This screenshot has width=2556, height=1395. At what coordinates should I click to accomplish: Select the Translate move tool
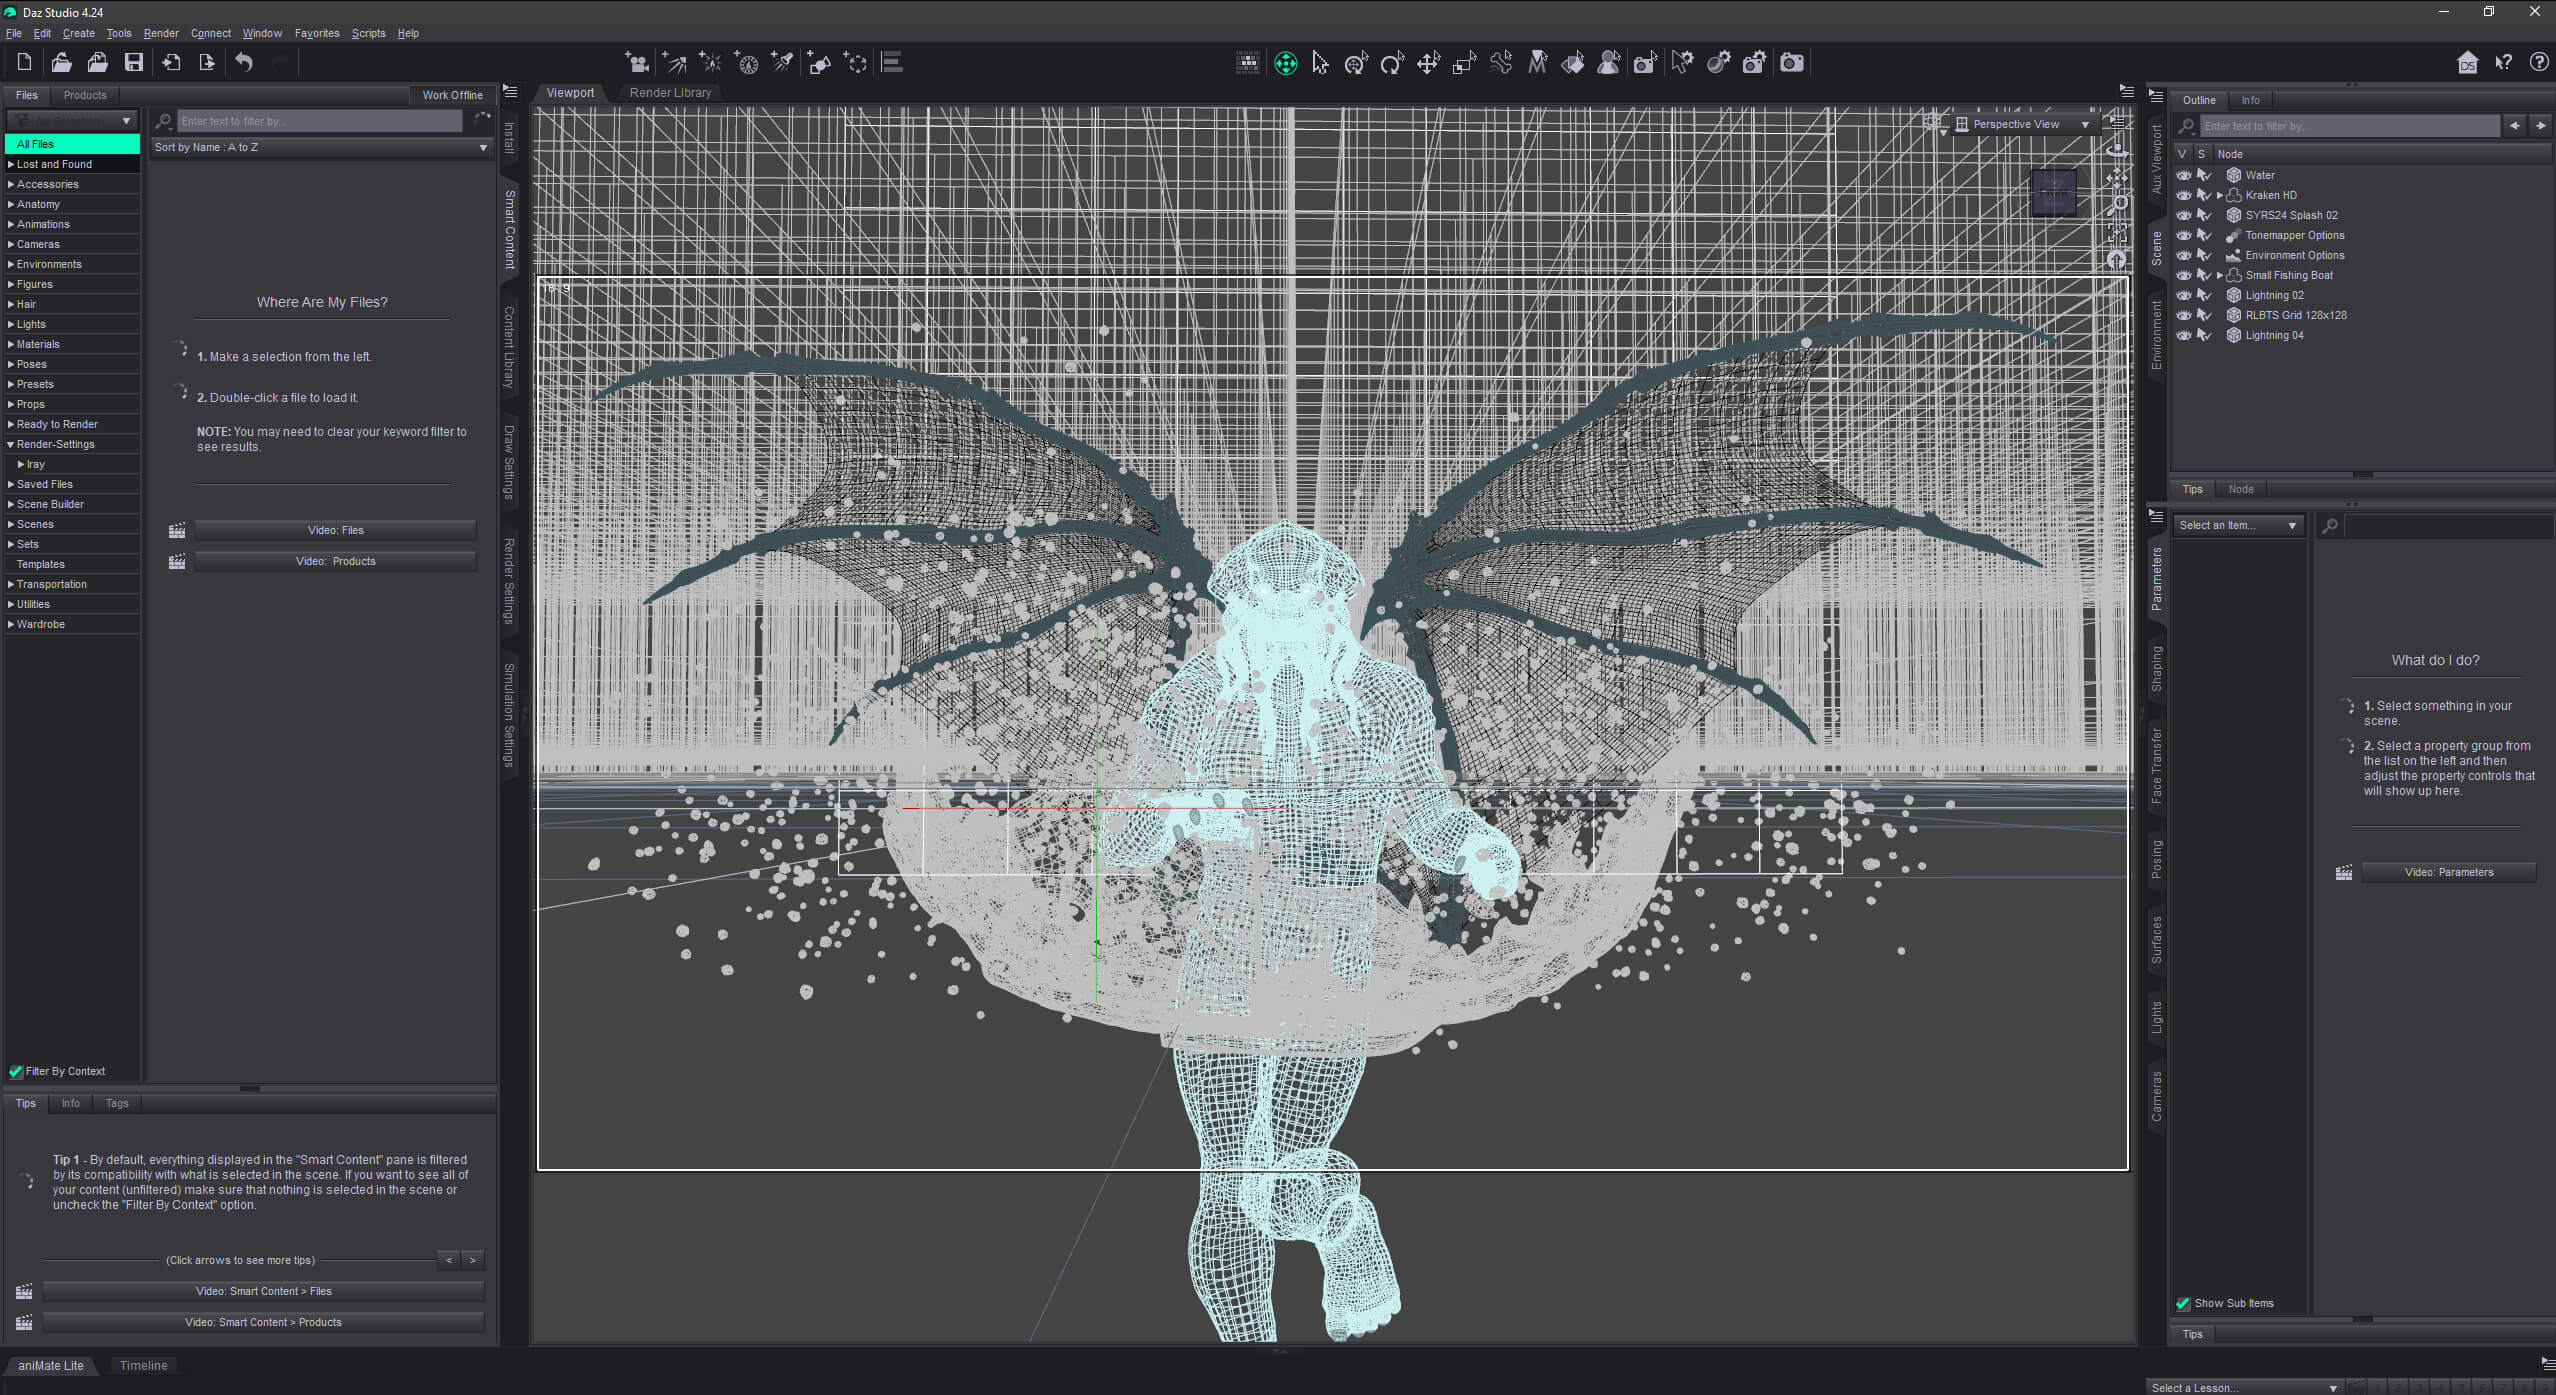(x=1428, y=63)
